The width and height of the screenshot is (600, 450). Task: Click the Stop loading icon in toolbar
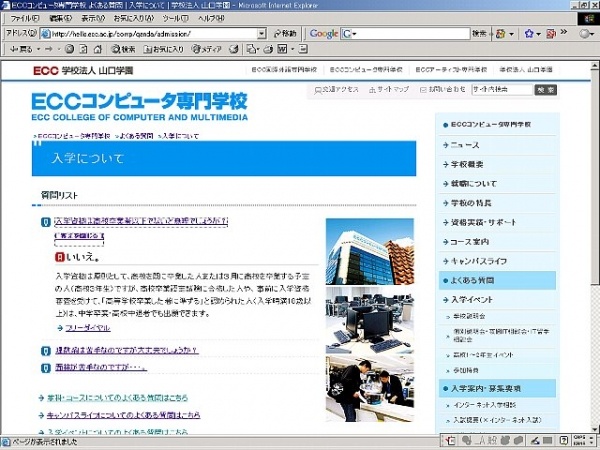pyautogui.click(x=69, y=49)
